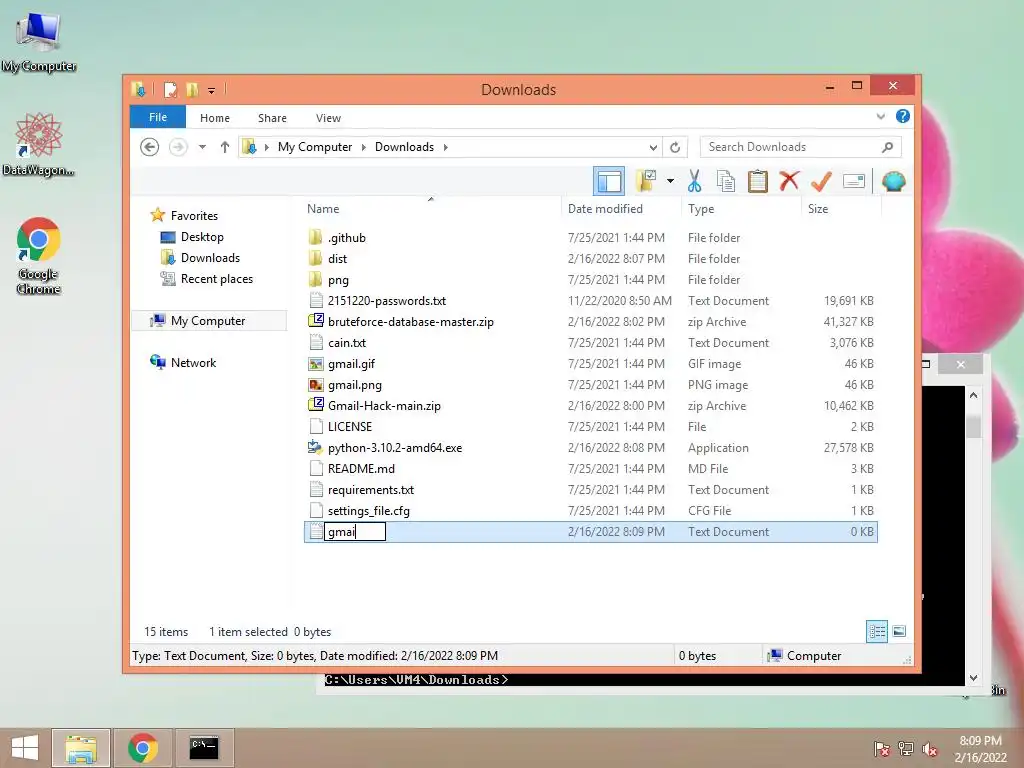Image resolution: width=1024 pixels, height=768 pixels.
Task: Select Gmail-Hack-main.zip archive
Action: click(384, 406)
